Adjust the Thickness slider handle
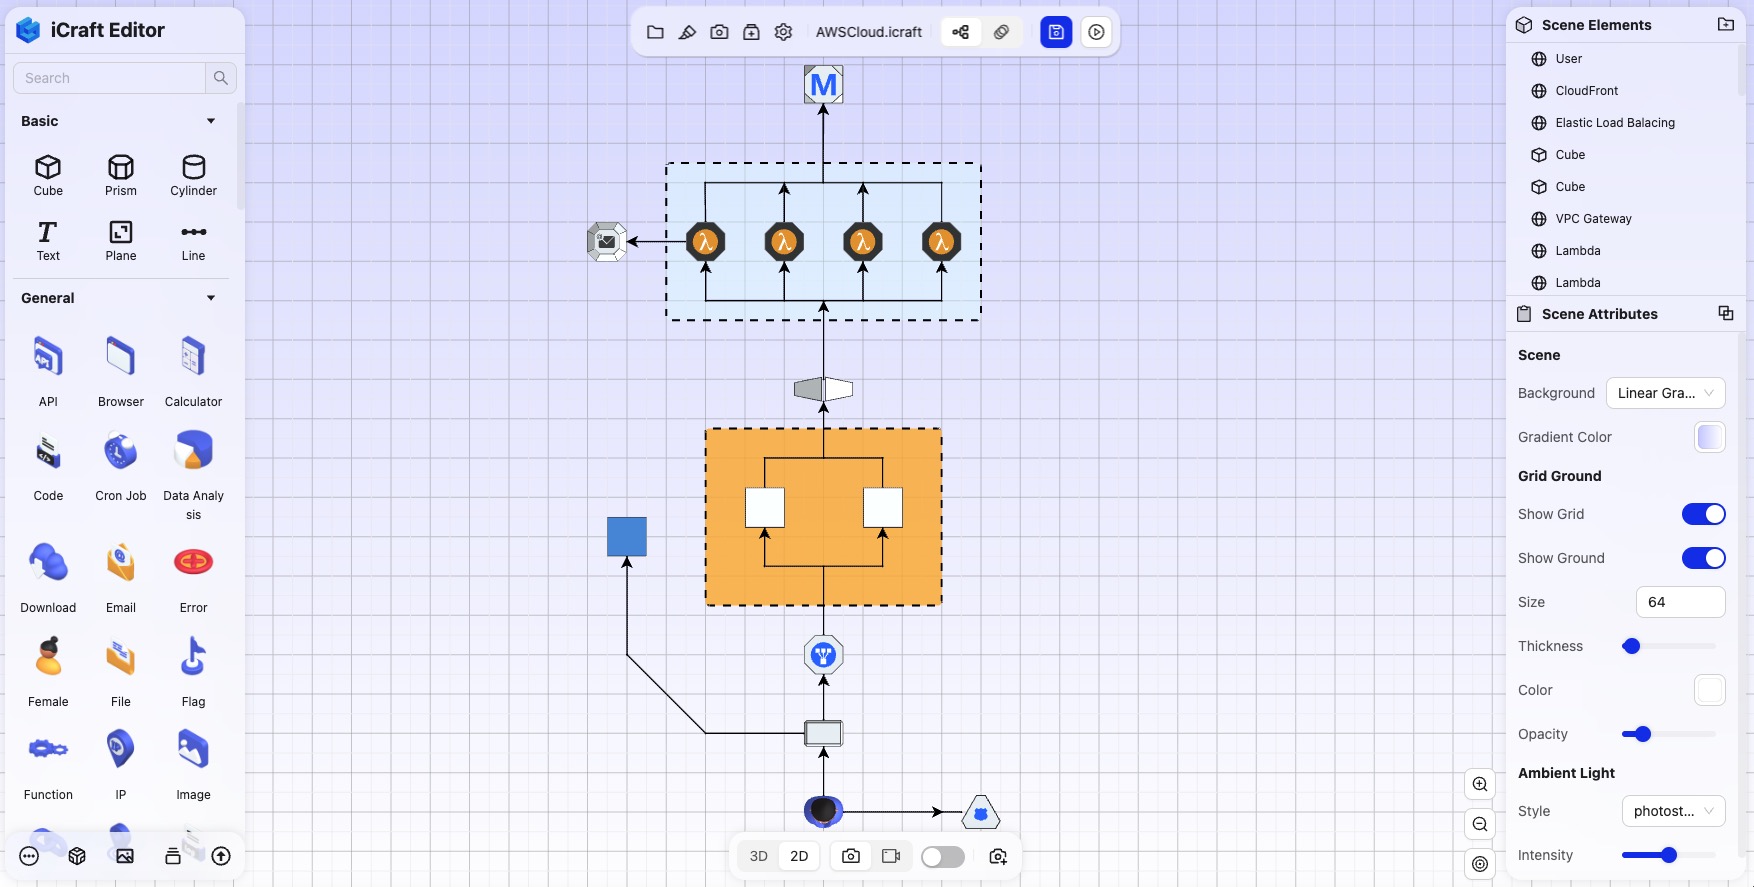Screen dimensions: 1754x887 (1631, 646)
